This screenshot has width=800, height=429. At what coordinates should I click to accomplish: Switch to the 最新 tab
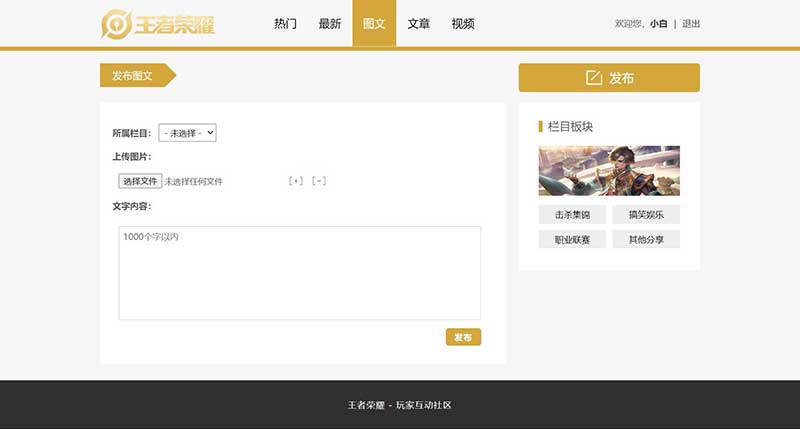[x=329, y=24]
